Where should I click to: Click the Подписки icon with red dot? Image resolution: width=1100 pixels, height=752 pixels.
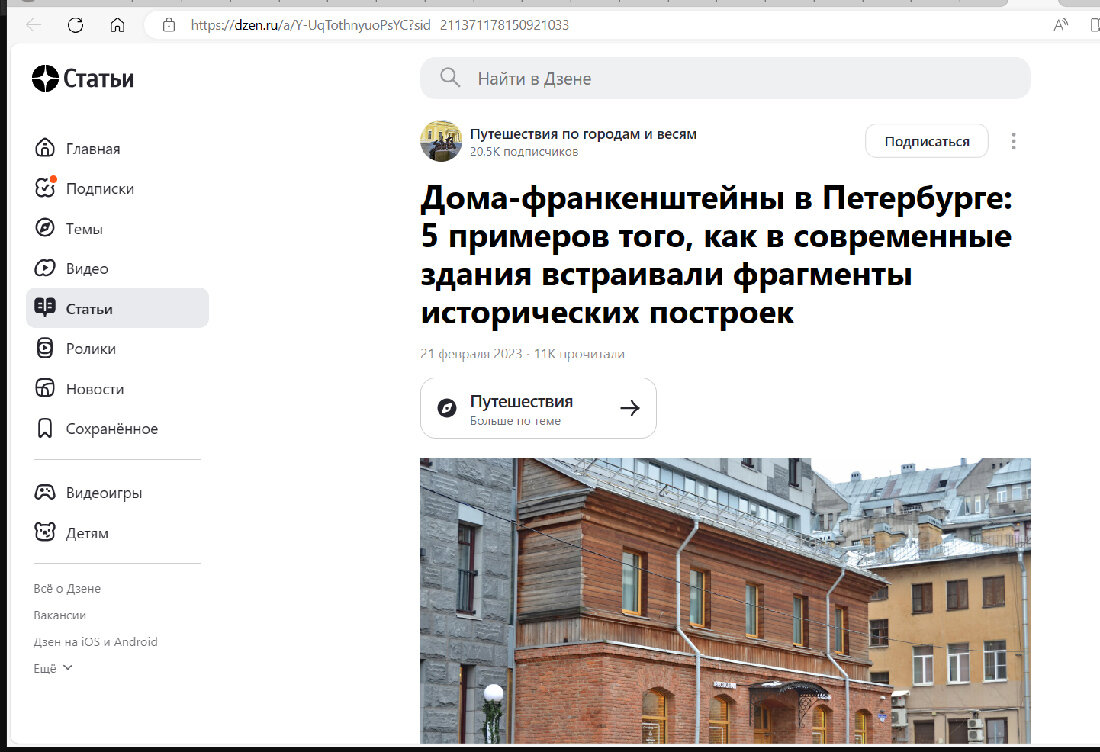(x=45, y=188)
